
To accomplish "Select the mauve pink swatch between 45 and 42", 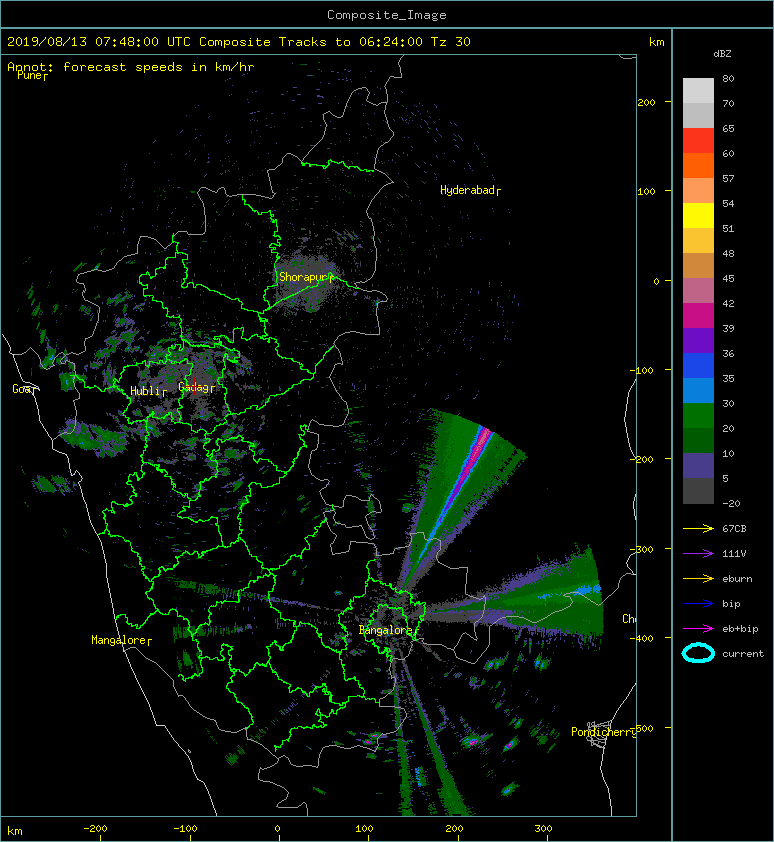I will coord(698,291).
